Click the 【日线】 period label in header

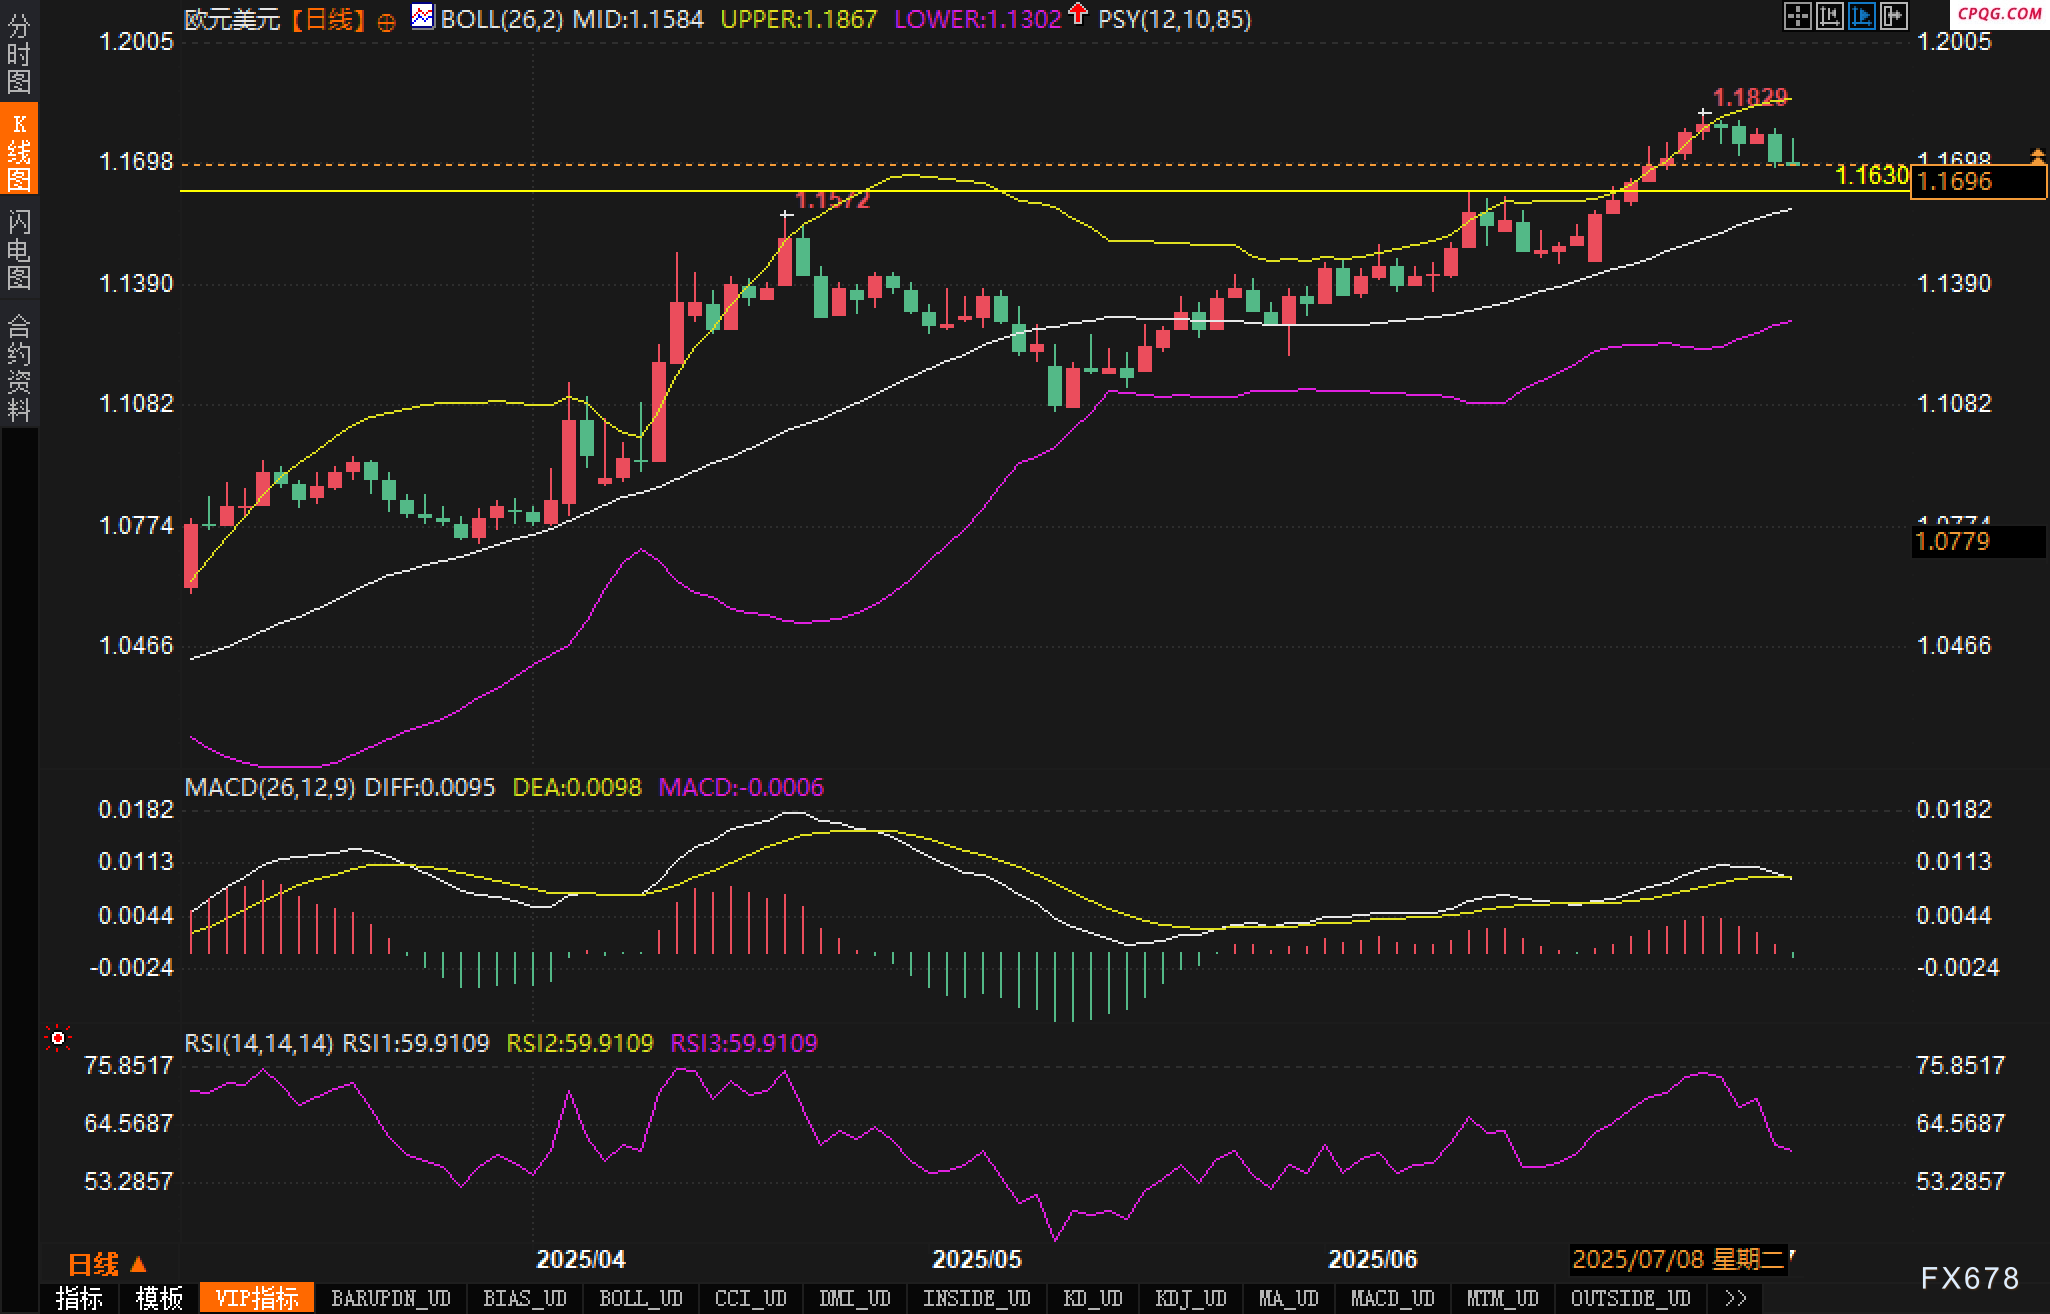click(x=328, y=19)
